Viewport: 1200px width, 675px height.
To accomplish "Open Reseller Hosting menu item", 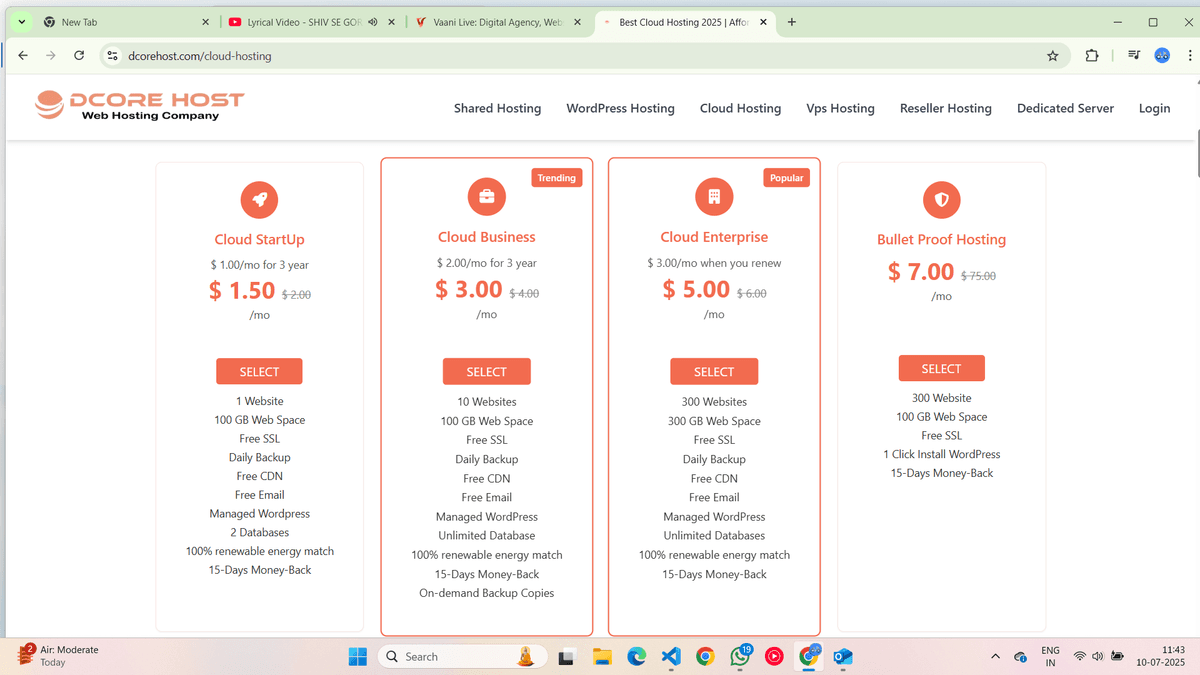I will tap(946, 108).
